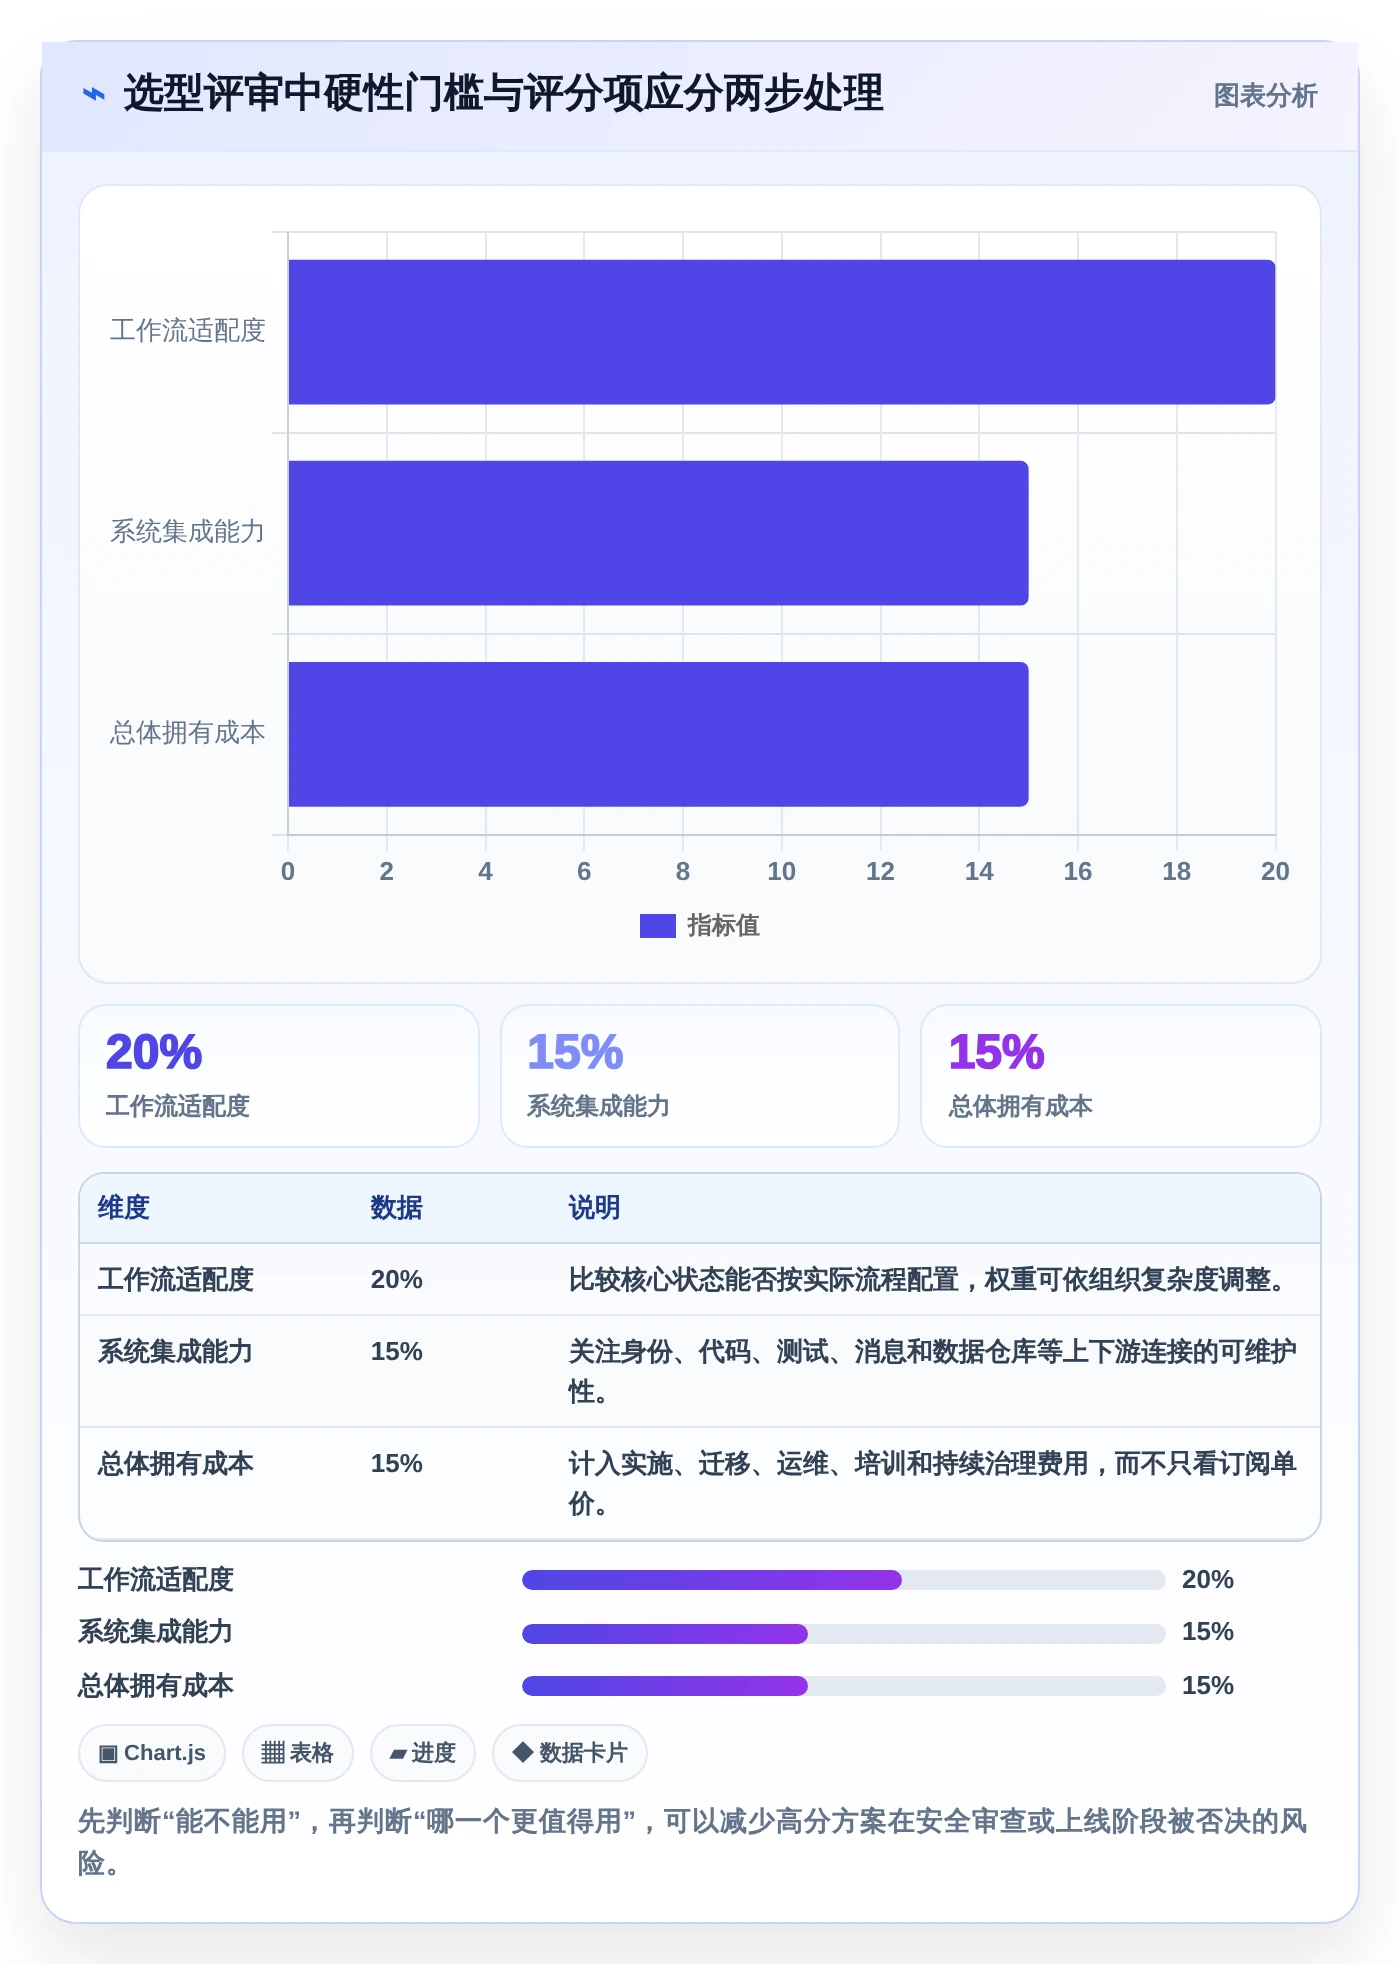
Task: Click the 数据卡片 tag chip
Action: tap(570, 1753)
